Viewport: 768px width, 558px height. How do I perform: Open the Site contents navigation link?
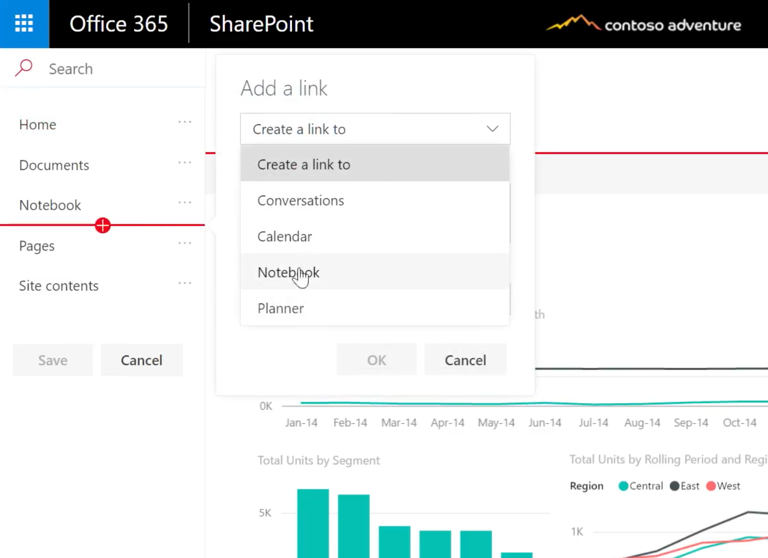point(59,286)
